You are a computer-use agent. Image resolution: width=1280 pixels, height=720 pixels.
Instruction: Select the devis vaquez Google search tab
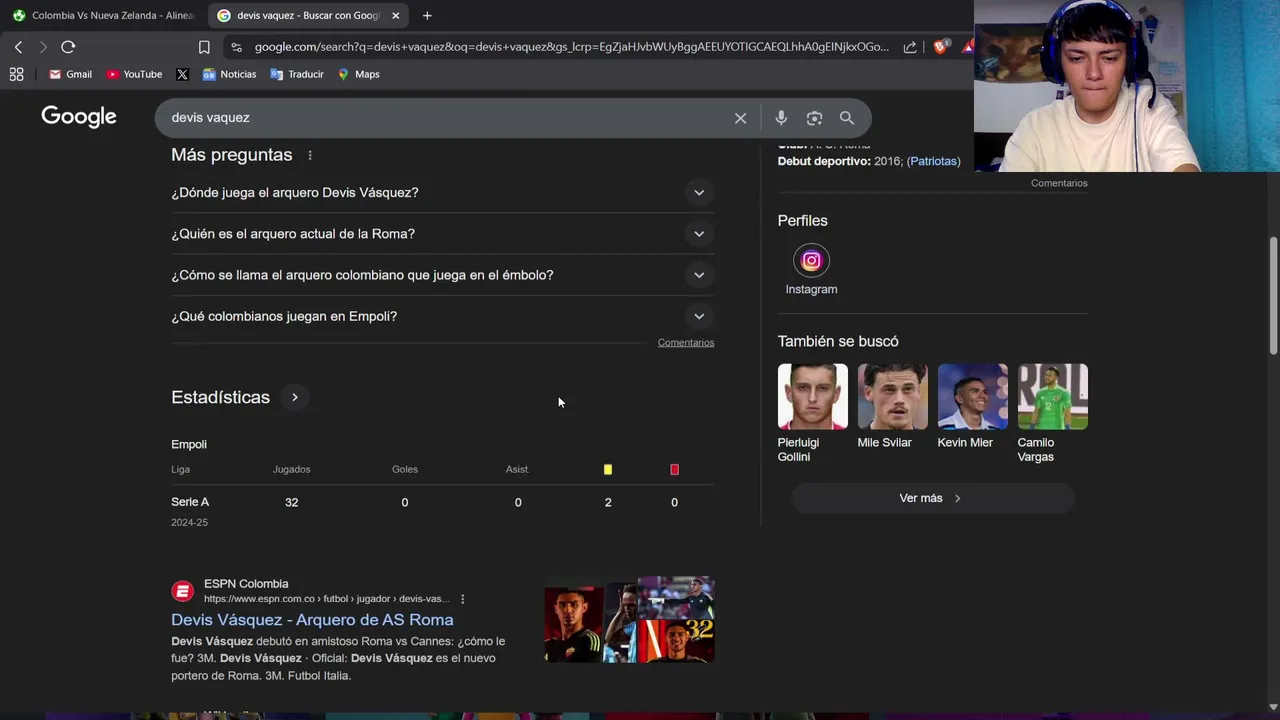pos(308,15)
